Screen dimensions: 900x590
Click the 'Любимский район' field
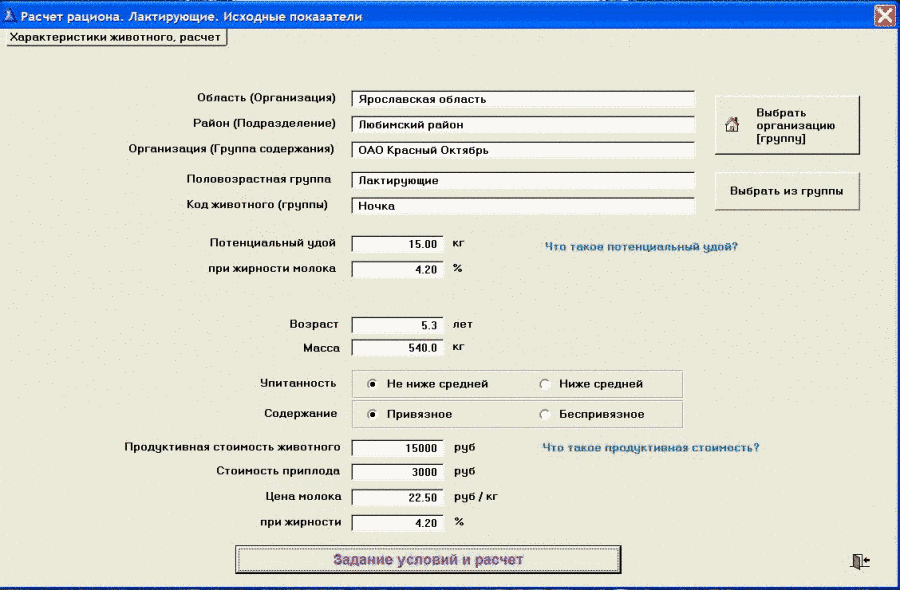[x=523, y=125]
